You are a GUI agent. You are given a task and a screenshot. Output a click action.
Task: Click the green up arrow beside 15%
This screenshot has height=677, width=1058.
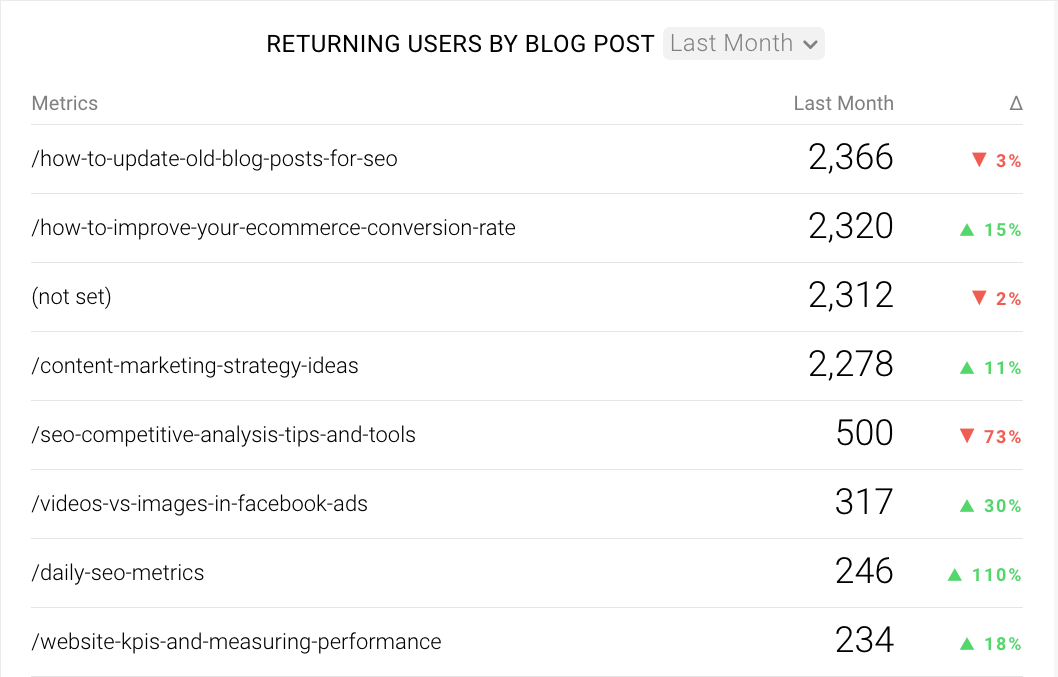(x=967, y=230)
